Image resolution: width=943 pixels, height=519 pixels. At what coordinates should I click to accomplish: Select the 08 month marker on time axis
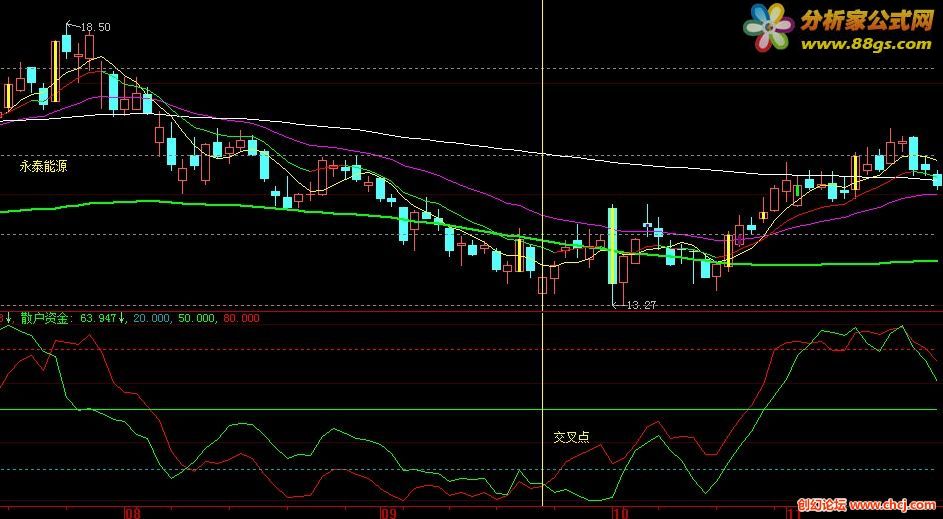click(133, 513)
